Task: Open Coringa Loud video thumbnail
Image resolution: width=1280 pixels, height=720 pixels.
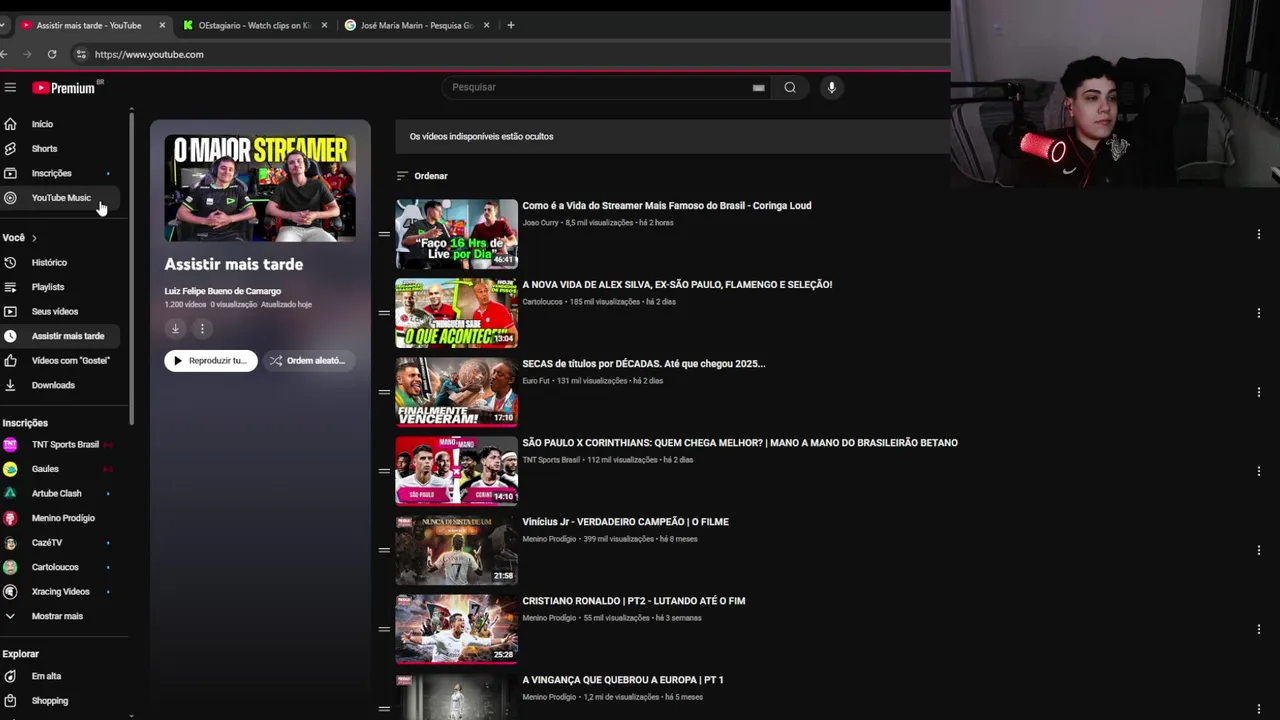Action: point(457,234)
